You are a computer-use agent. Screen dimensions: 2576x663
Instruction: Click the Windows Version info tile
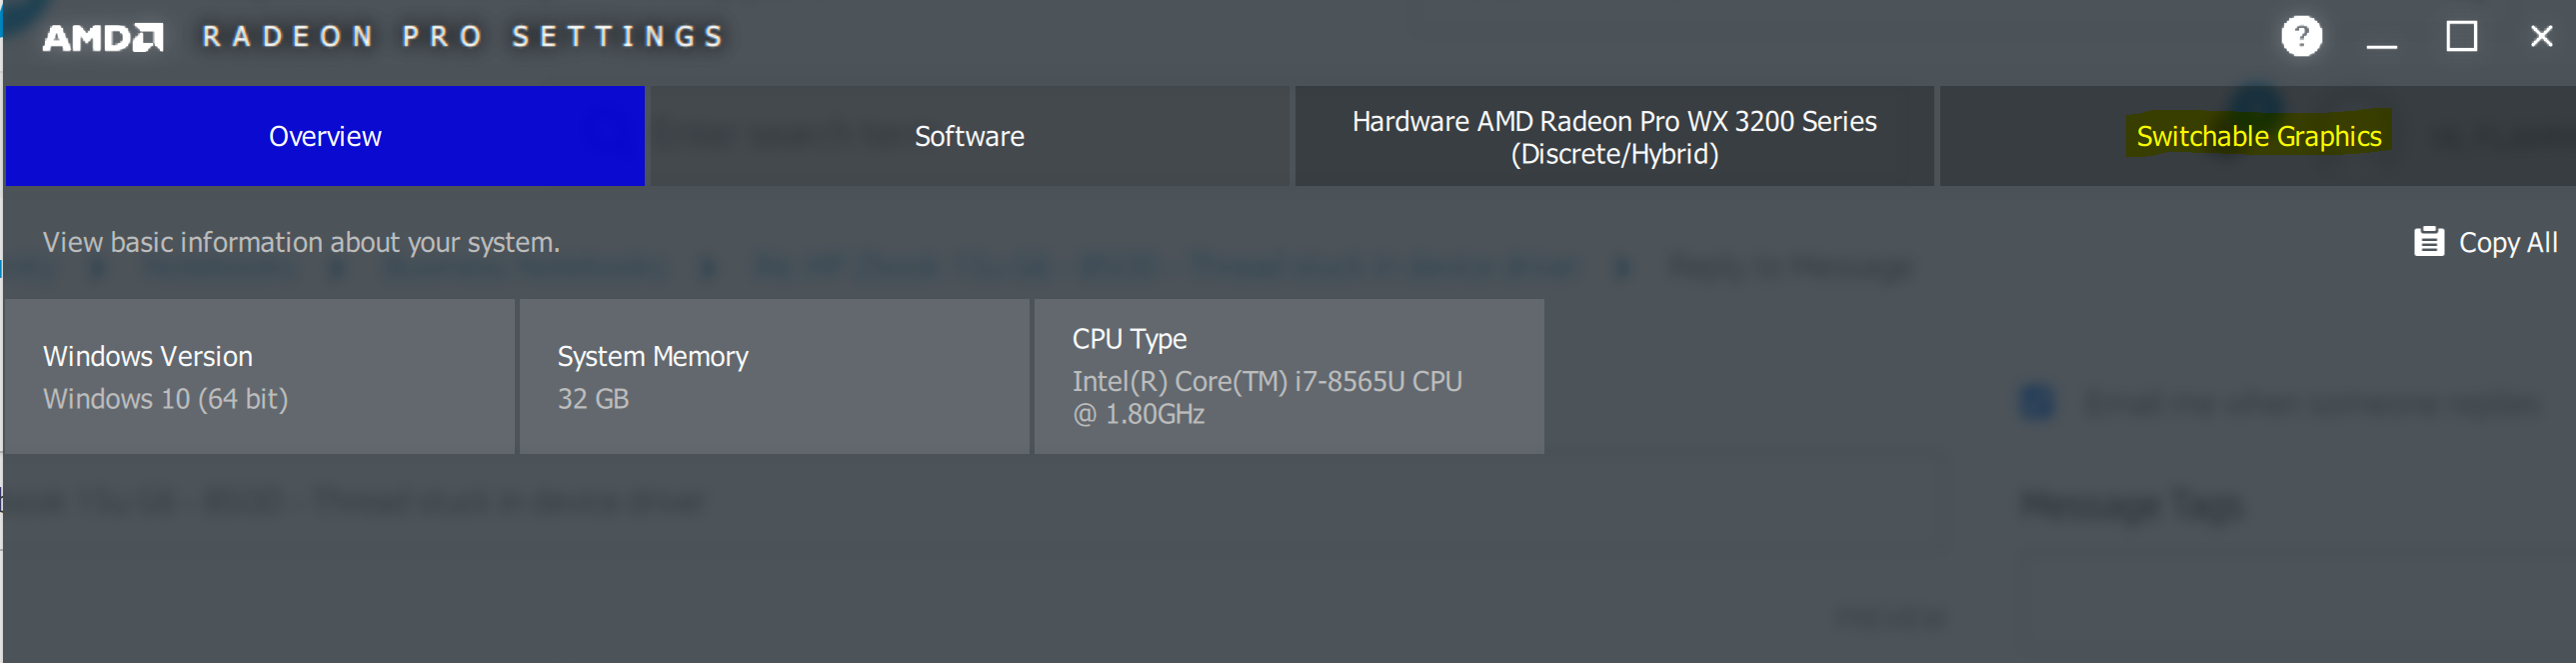(x=259, y=376)
